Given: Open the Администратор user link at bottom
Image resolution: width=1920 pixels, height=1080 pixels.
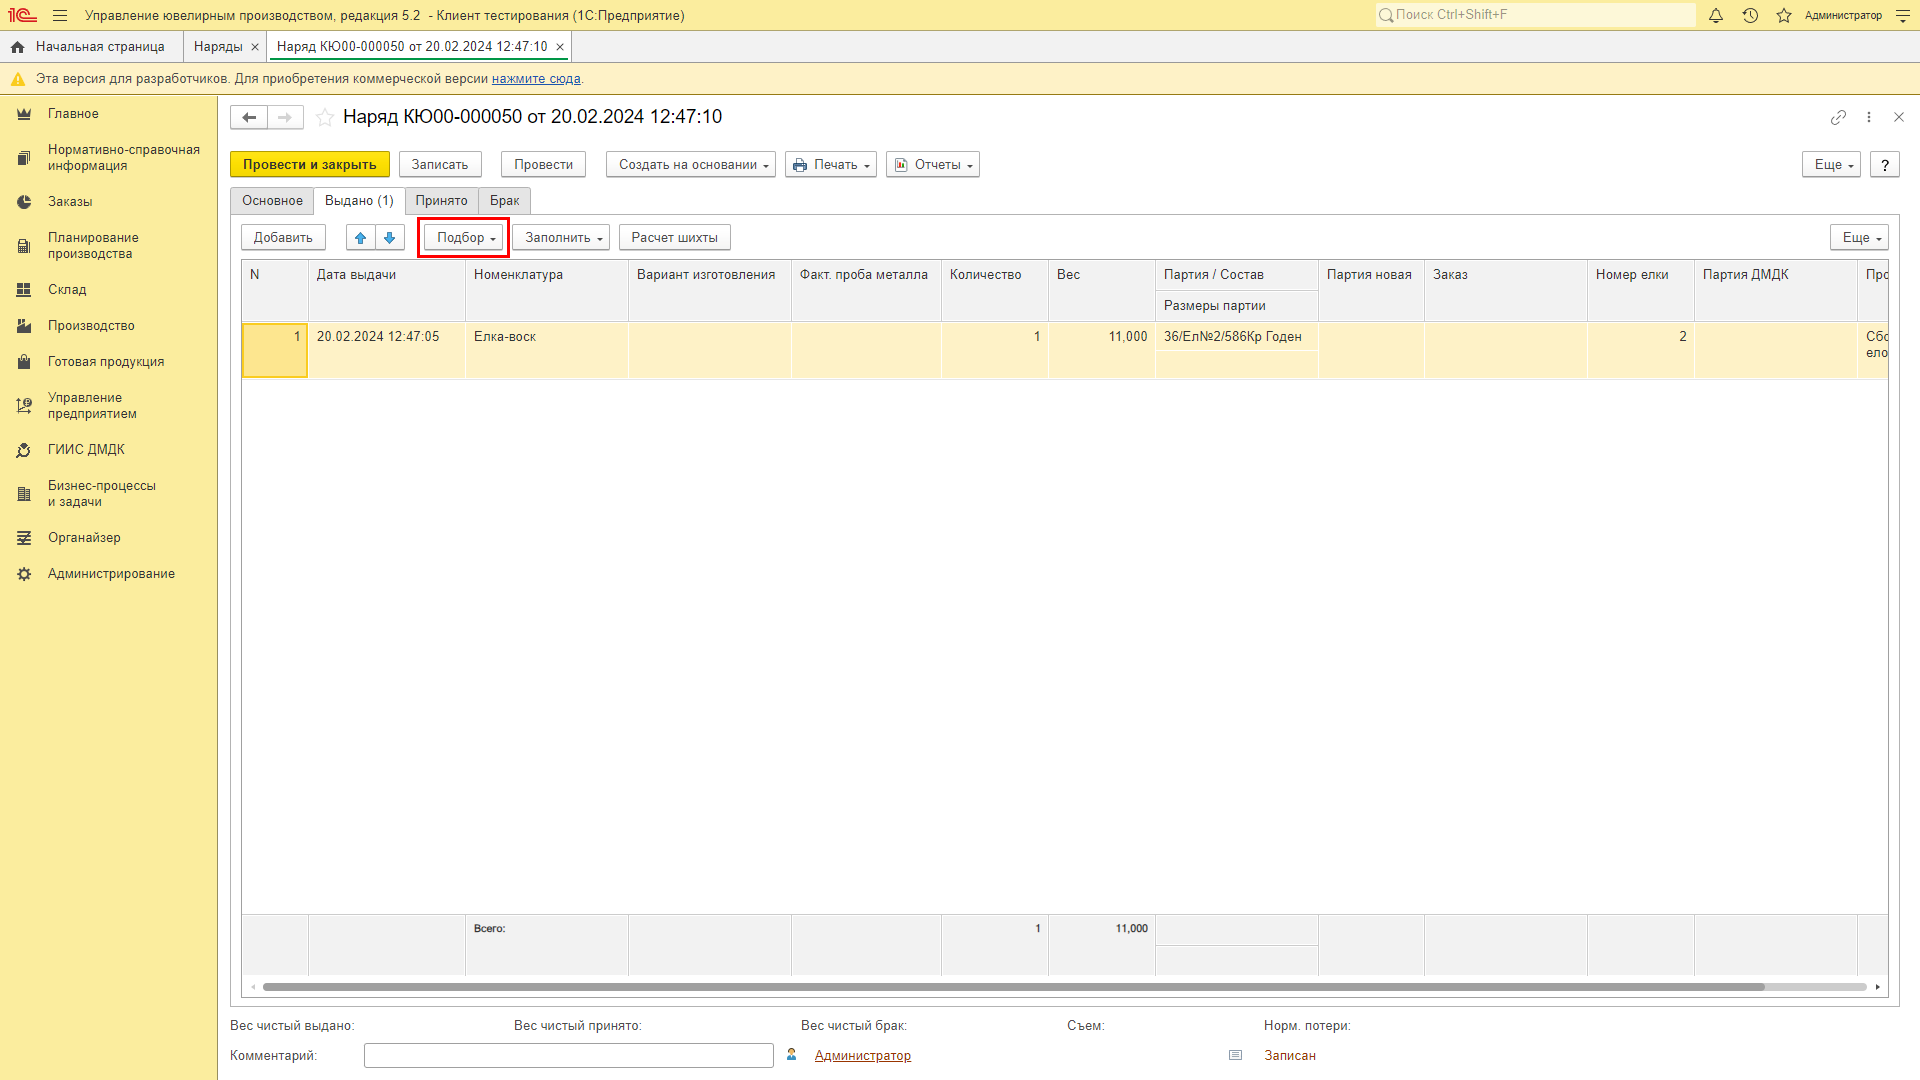Looking at the screenshot, I should [862, 1056].
